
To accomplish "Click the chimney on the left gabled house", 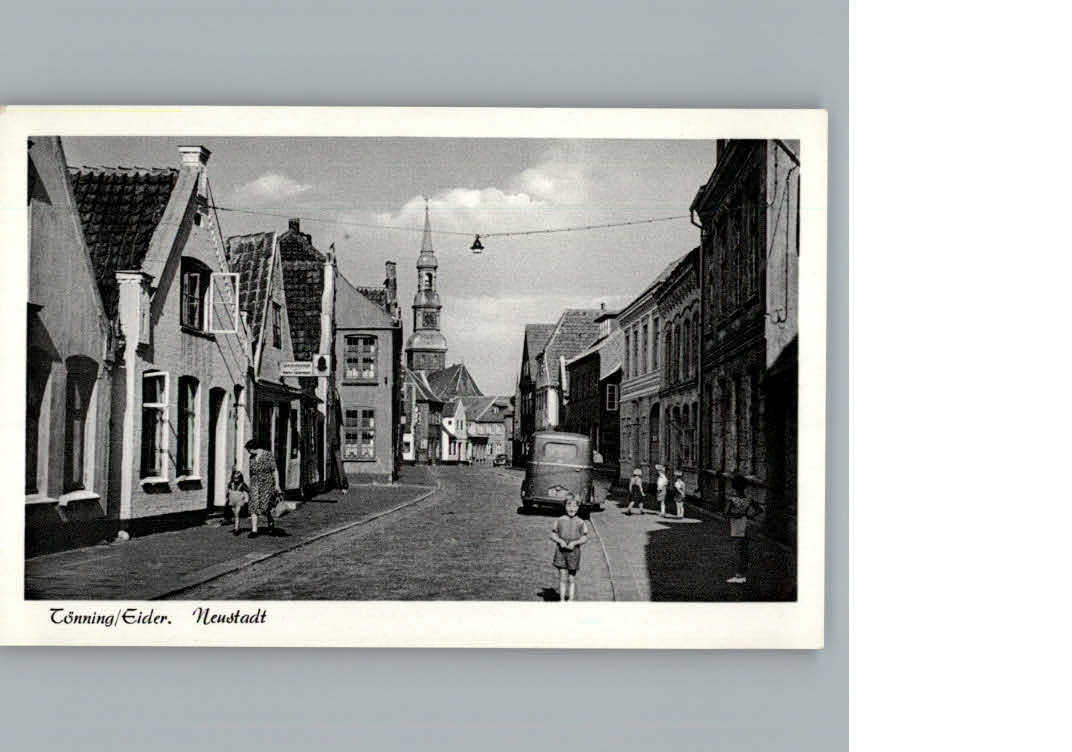I will (194, 156).
